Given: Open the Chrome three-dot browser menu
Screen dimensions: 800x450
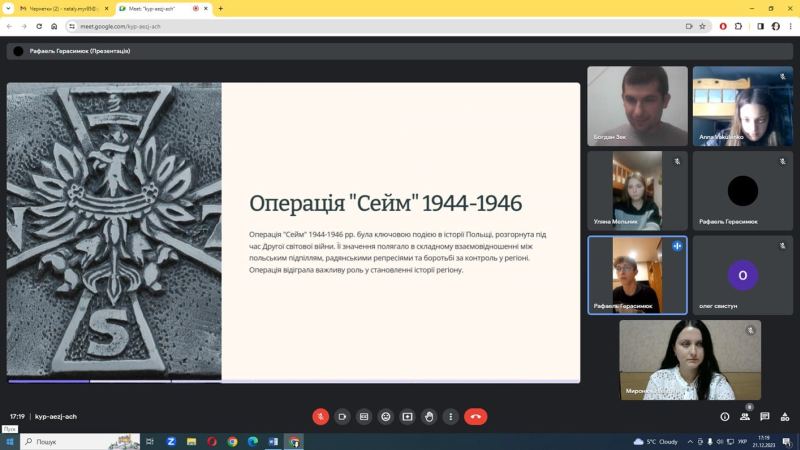Looking at the screenshot, I should point(790,26).
